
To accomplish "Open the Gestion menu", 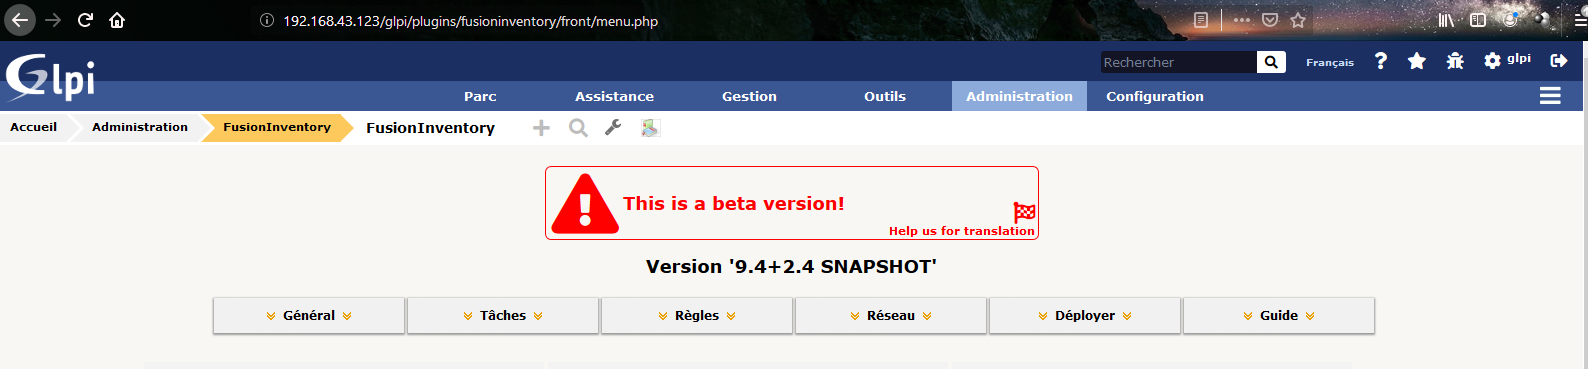I will point(749,96).
